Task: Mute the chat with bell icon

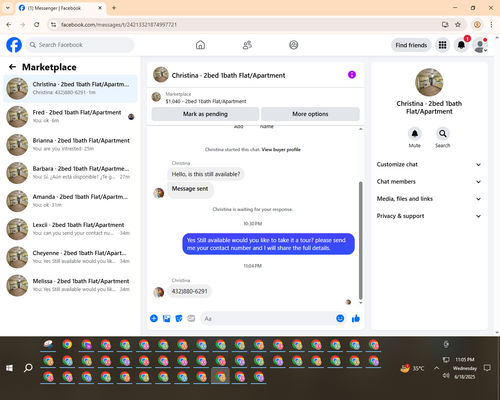Action: tap(415, 134)
